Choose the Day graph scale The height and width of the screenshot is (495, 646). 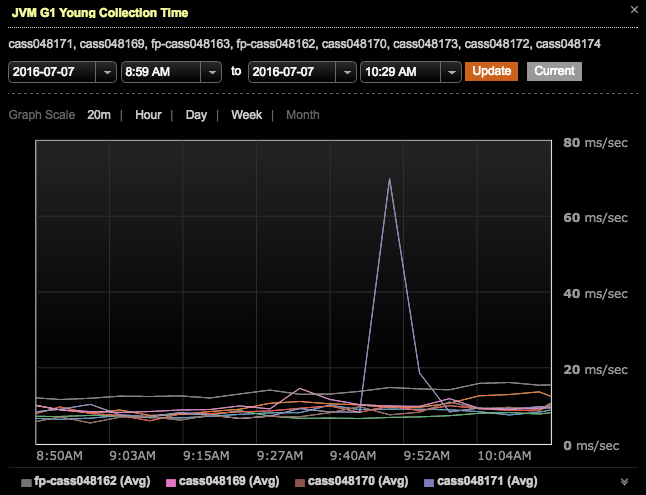coord(196,115)
